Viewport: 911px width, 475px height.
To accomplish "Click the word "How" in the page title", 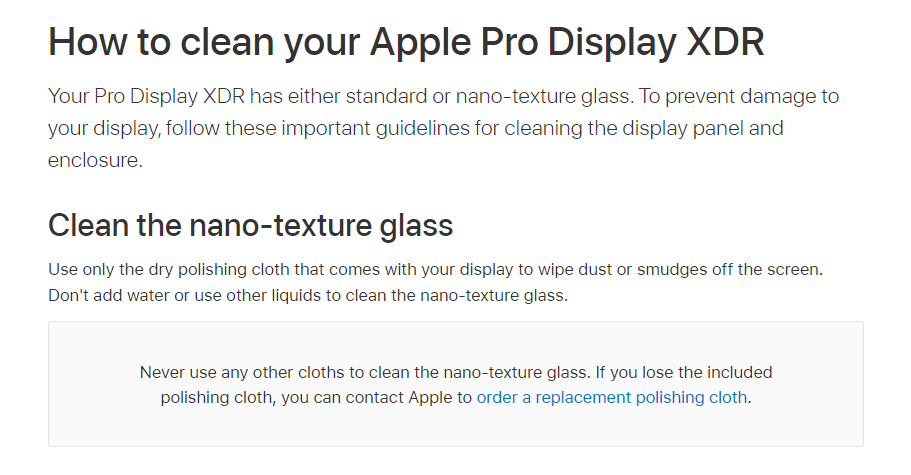I will pyautogui.click(x=84, y=42).
